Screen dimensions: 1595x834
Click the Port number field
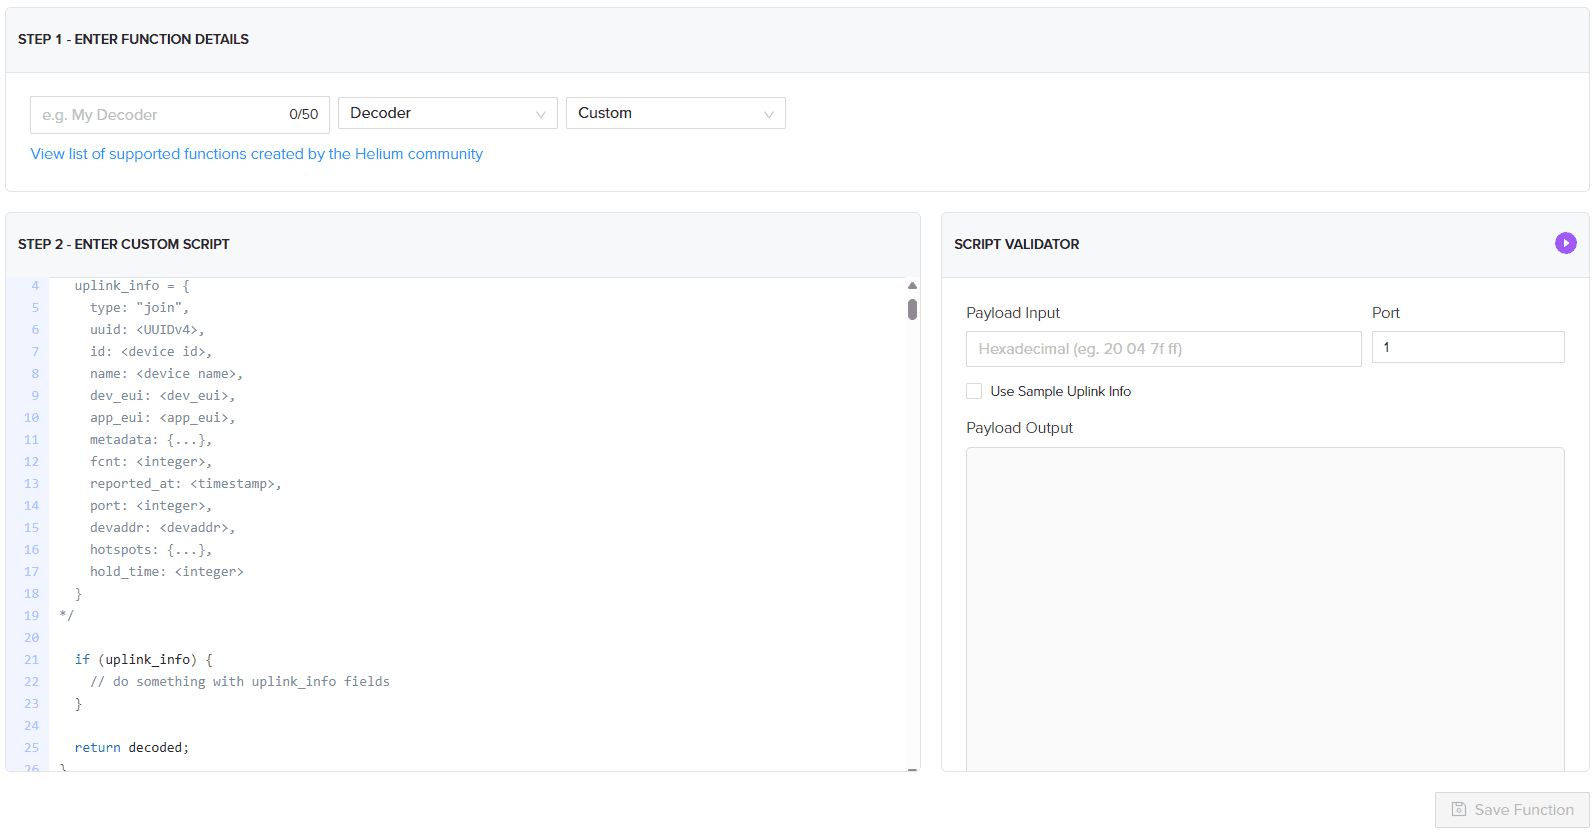click(1468, 347)
